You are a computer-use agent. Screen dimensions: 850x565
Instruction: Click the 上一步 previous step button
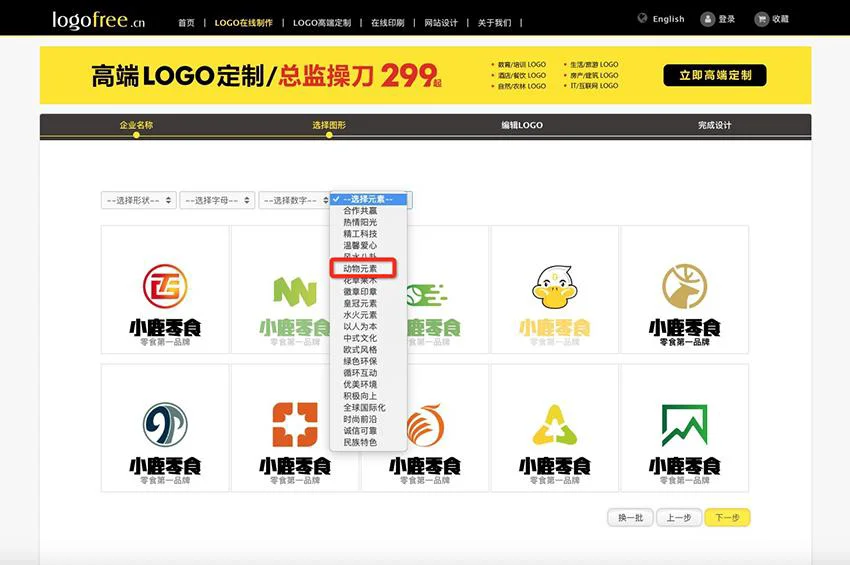pyautogui.click(x=679, y=518)
